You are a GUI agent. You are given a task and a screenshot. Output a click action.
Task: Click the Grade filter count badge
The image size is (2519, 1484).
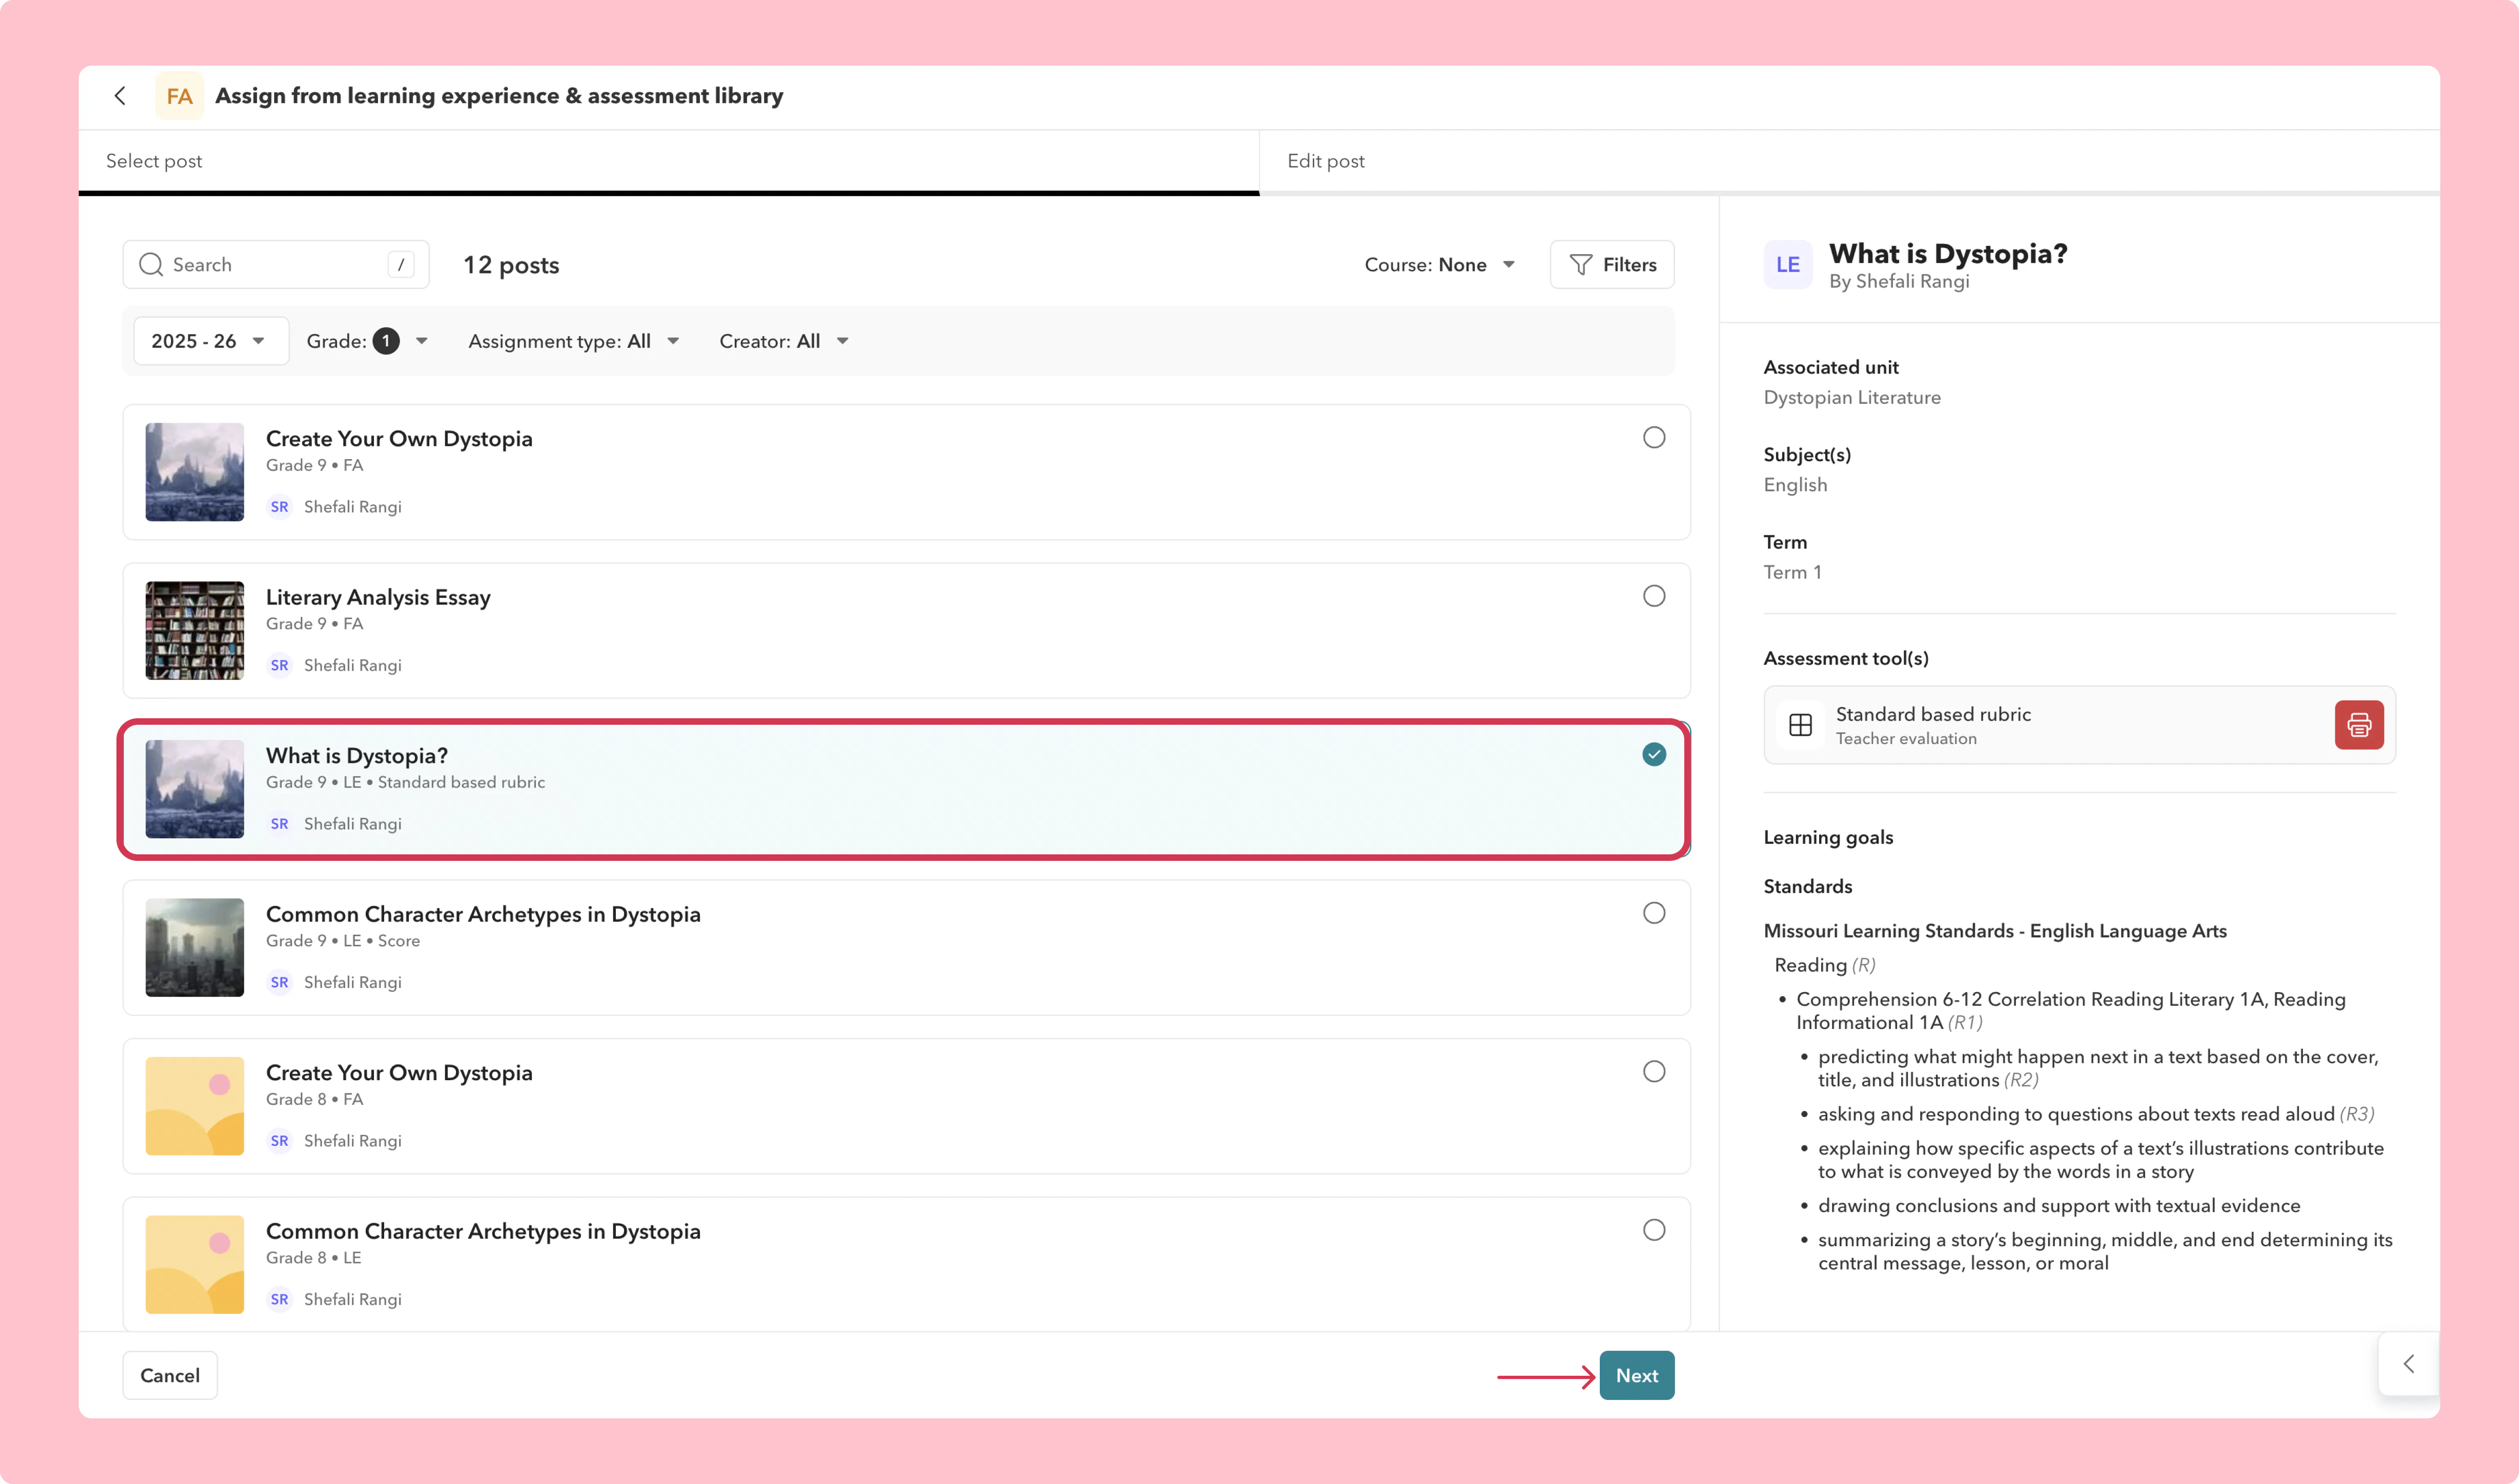(386, 341)
